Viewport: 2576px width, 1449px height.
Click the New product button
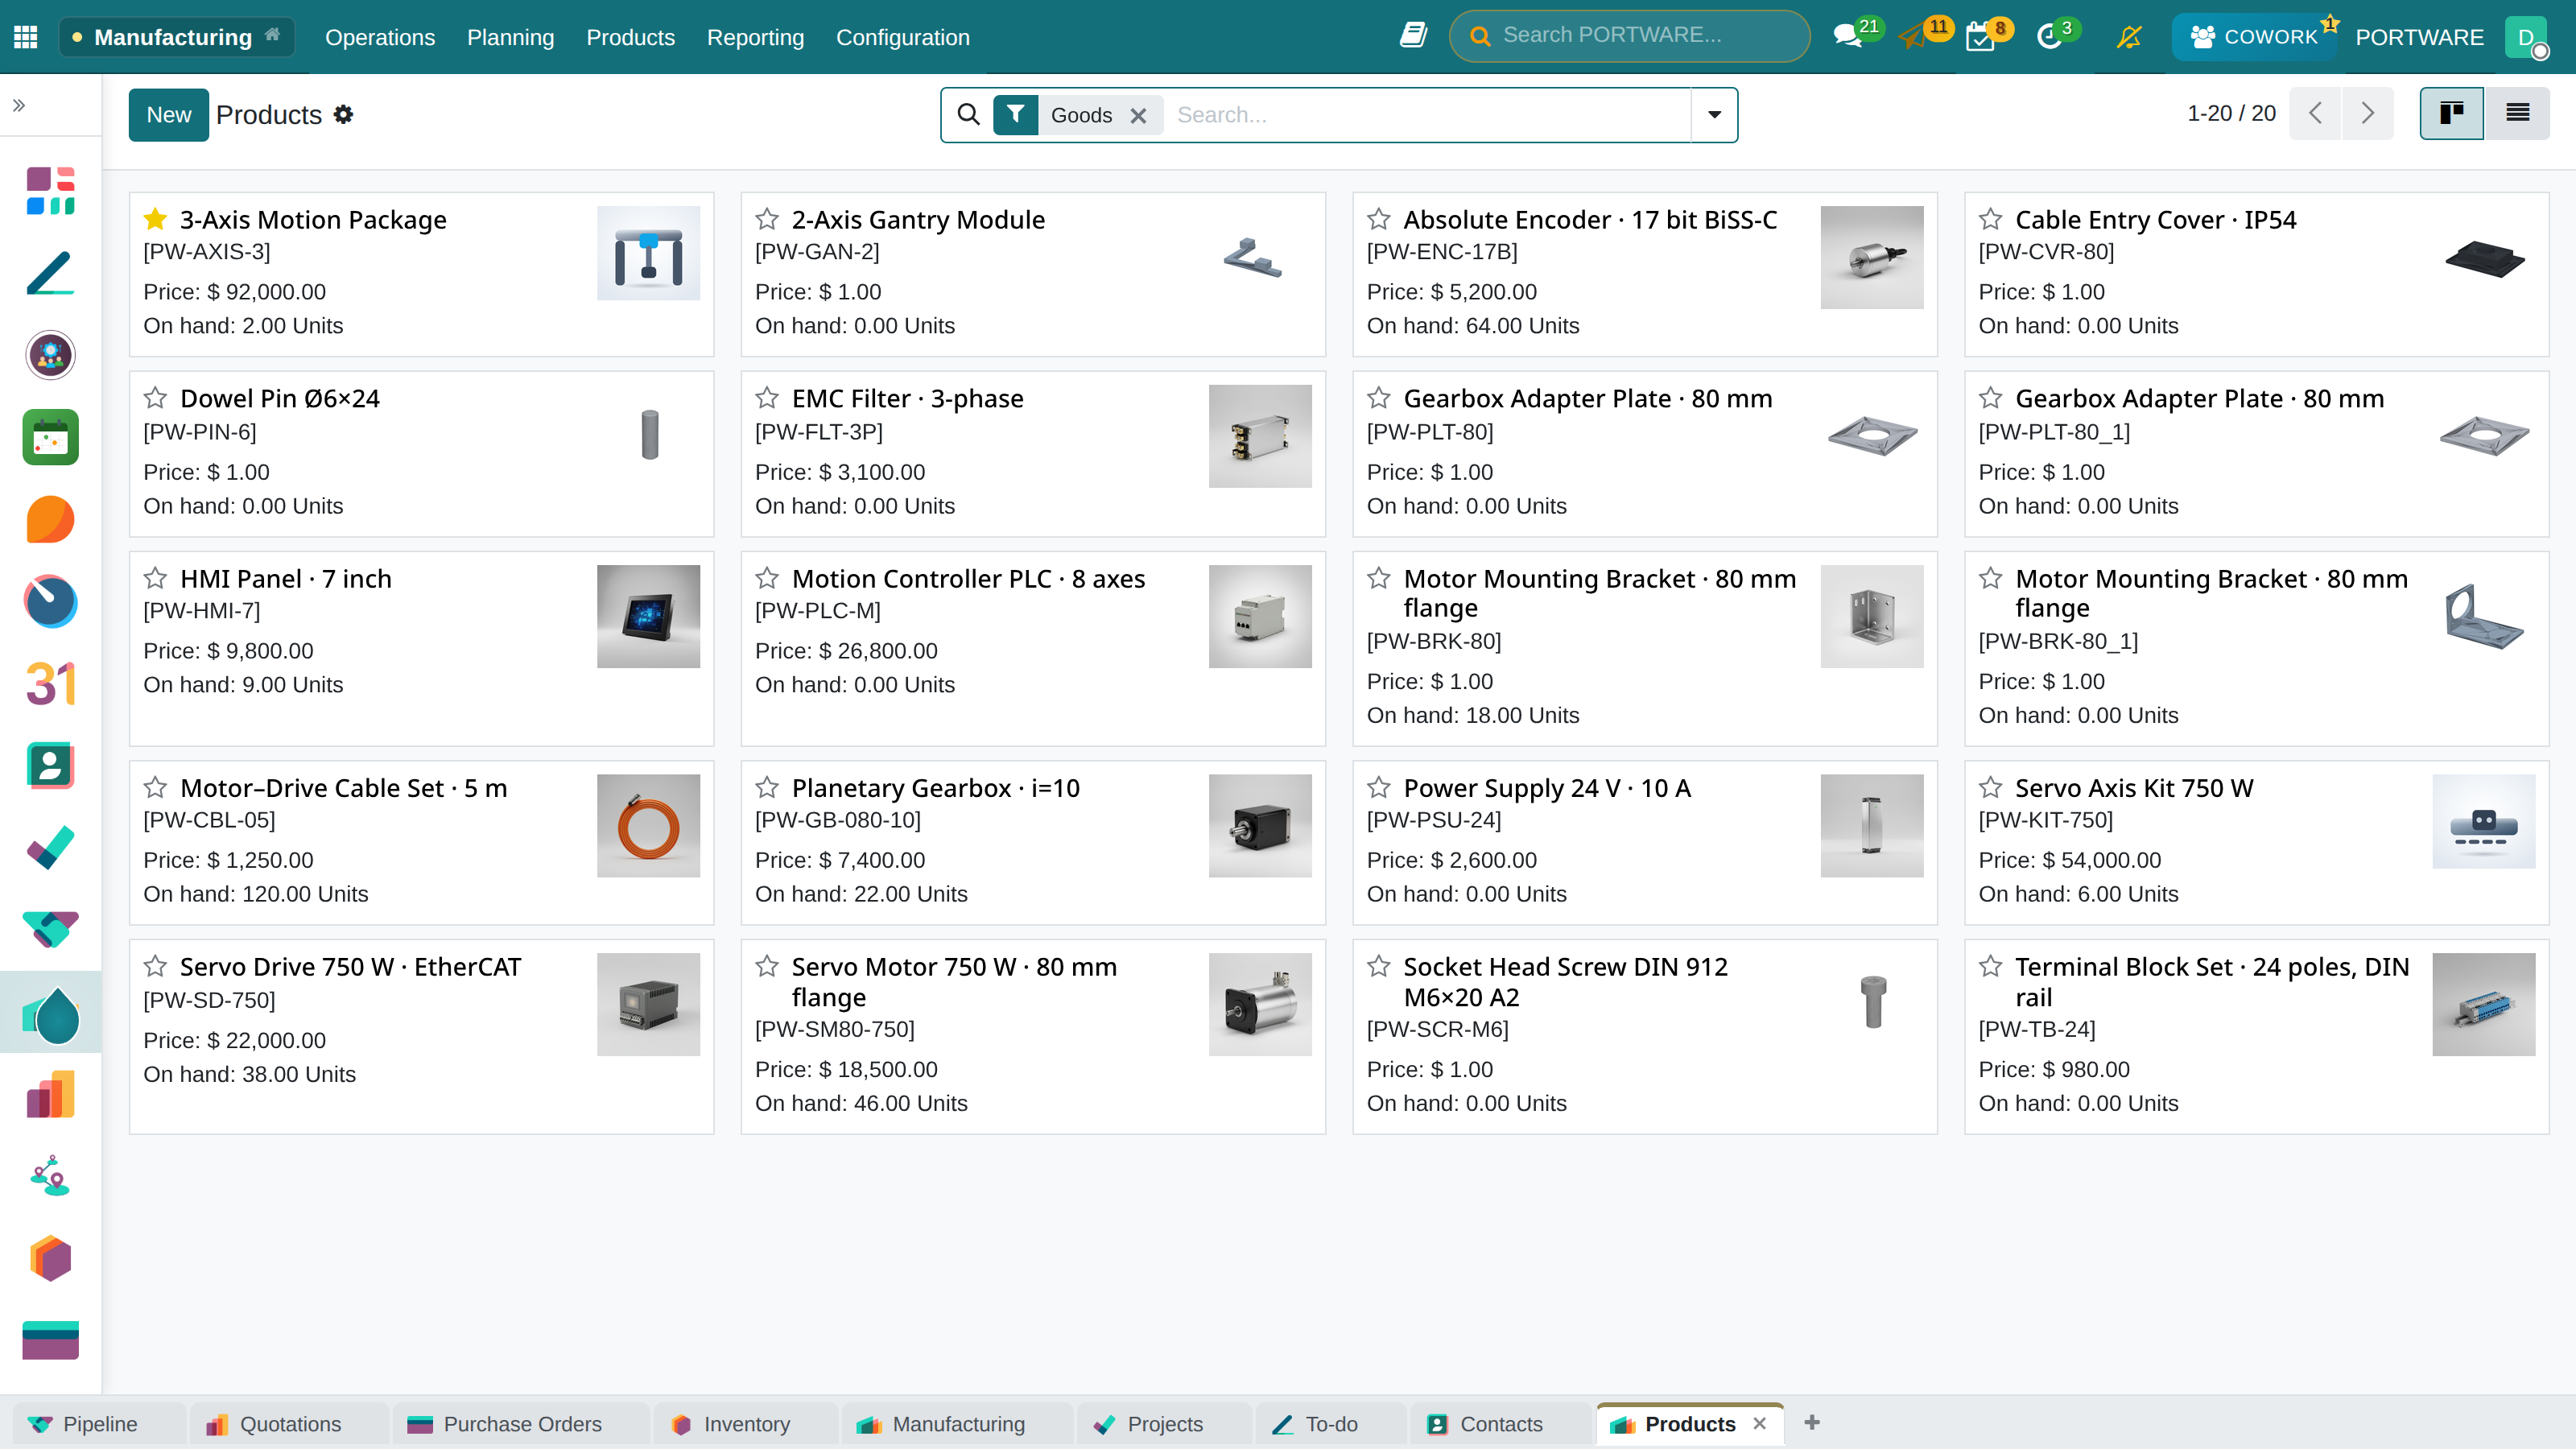(x=169, y=115)
